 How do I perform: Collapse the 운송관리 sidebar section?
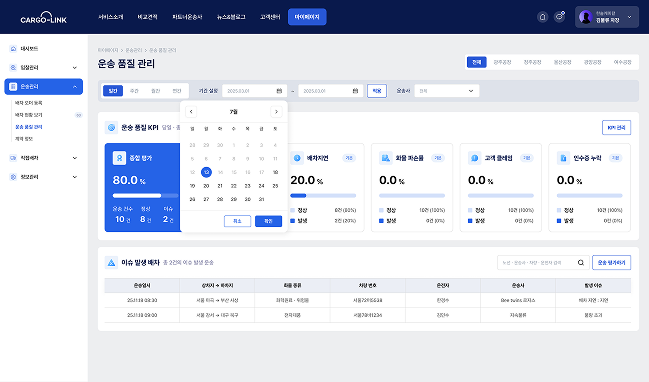[x=75, y=86]
